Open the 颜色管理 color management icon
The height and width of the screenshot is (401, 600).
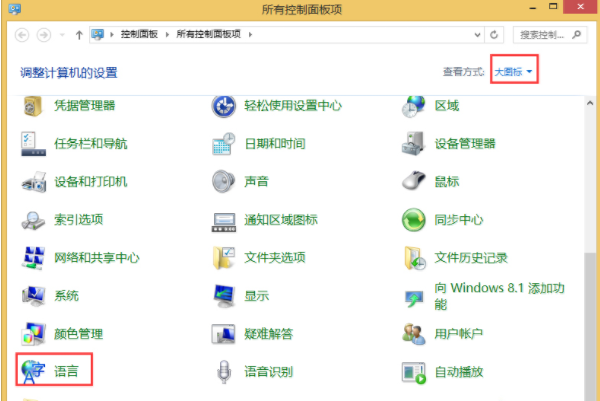(34, 333)
